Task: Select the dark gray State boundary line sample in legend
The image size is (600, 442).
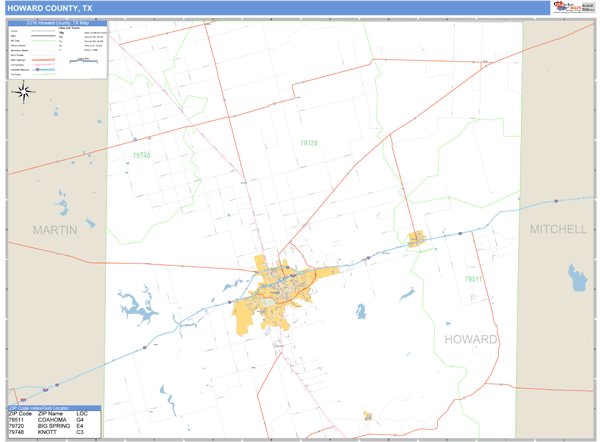Action: tap(43, 36)
